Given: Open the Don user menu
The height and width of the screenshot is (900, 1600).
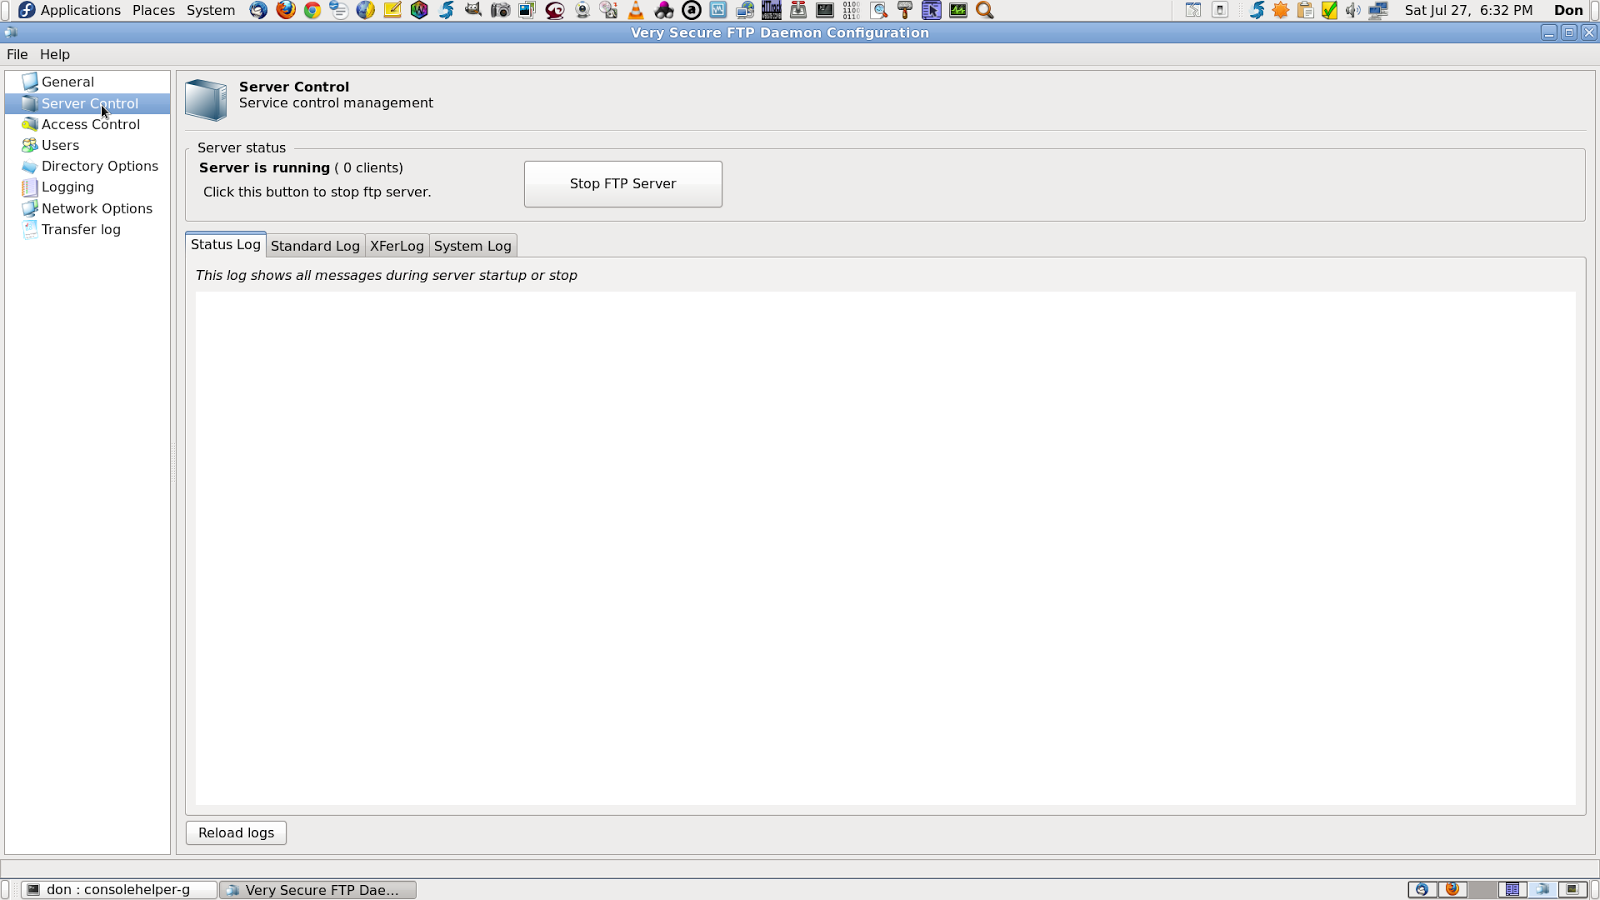Looking at the screenshot, I should click(x=1568, y=10).
